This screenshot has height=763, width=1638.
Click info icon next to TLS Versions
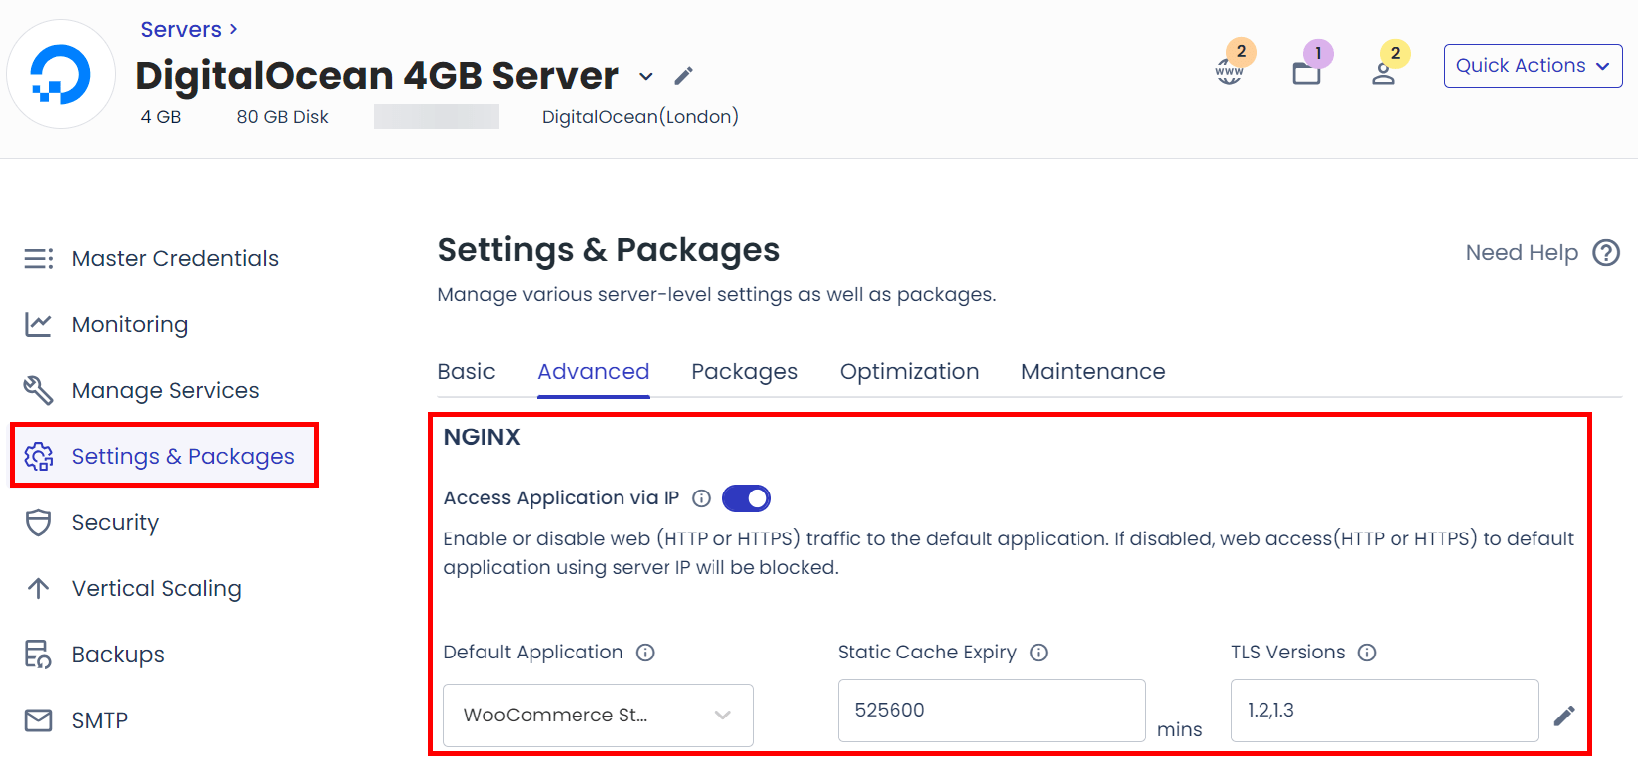click(1367, 653)
